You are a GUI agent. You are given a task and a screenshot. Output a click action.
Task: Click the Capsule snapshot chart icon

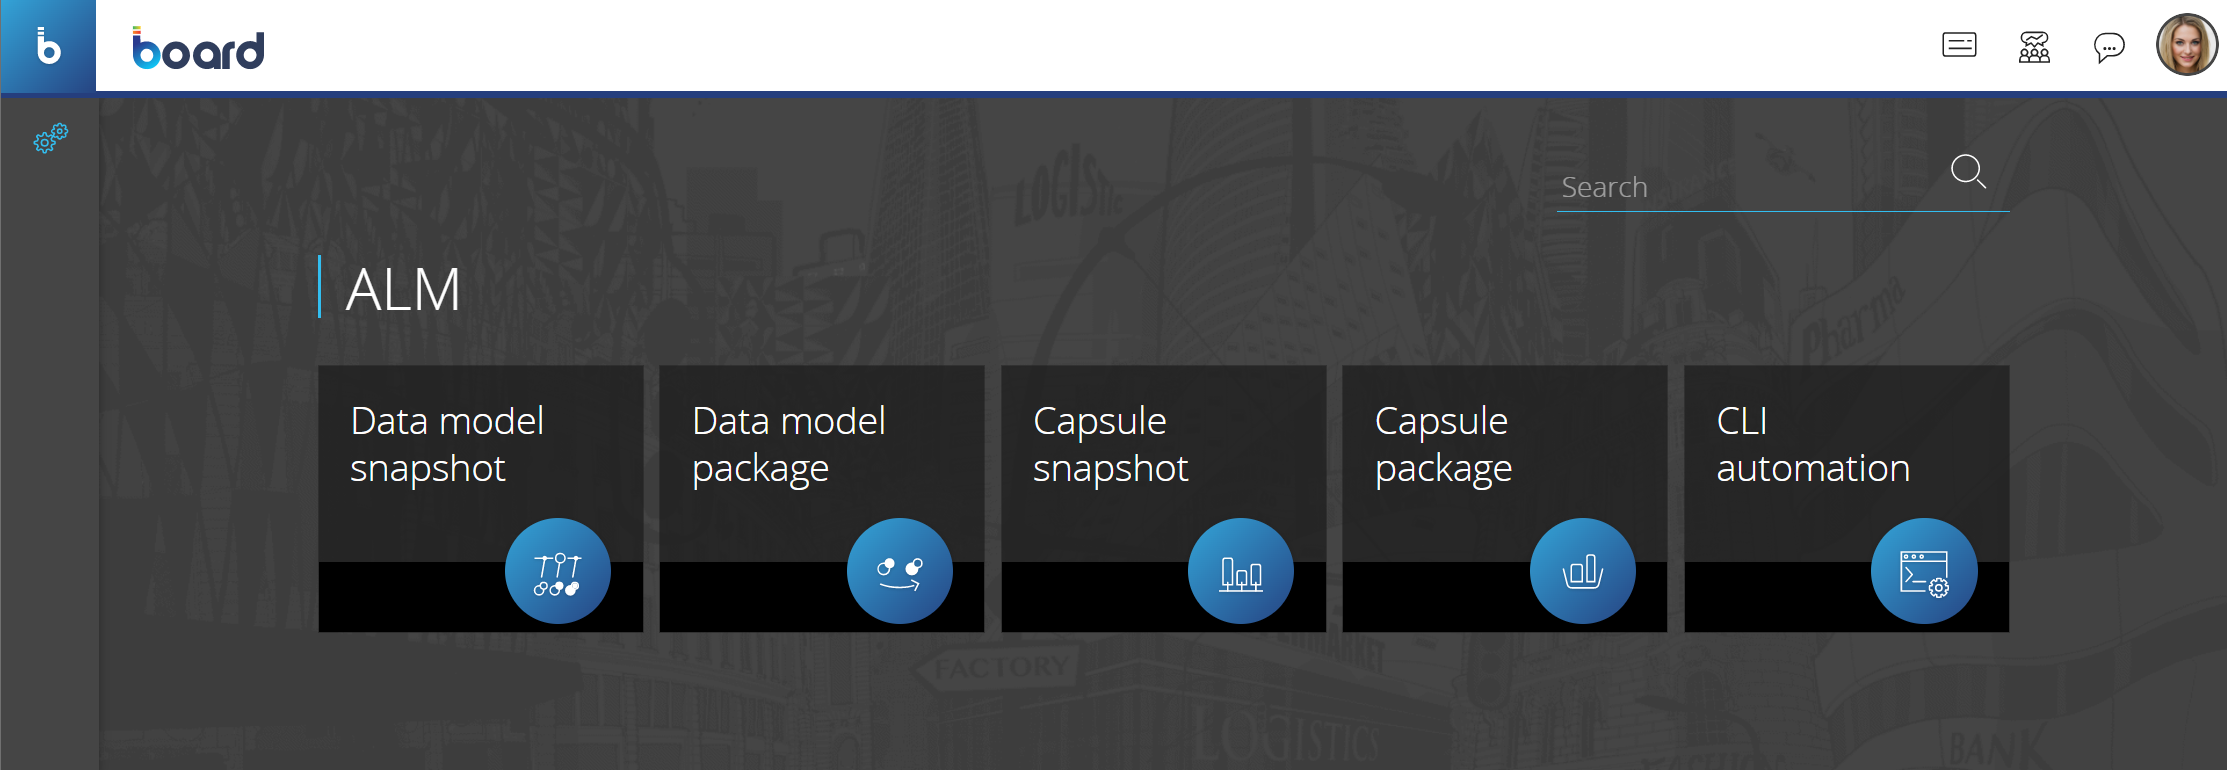[1241, 571]
